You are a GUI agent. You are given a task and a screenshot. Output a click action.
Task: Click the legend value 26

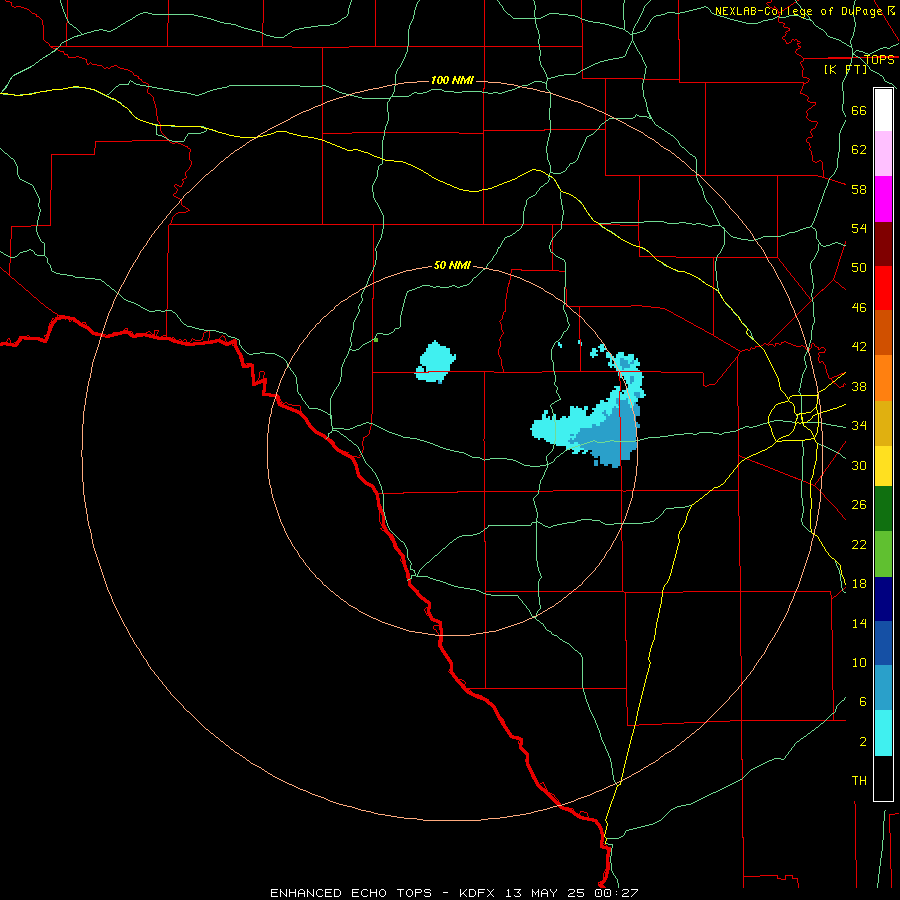point(859,505)
